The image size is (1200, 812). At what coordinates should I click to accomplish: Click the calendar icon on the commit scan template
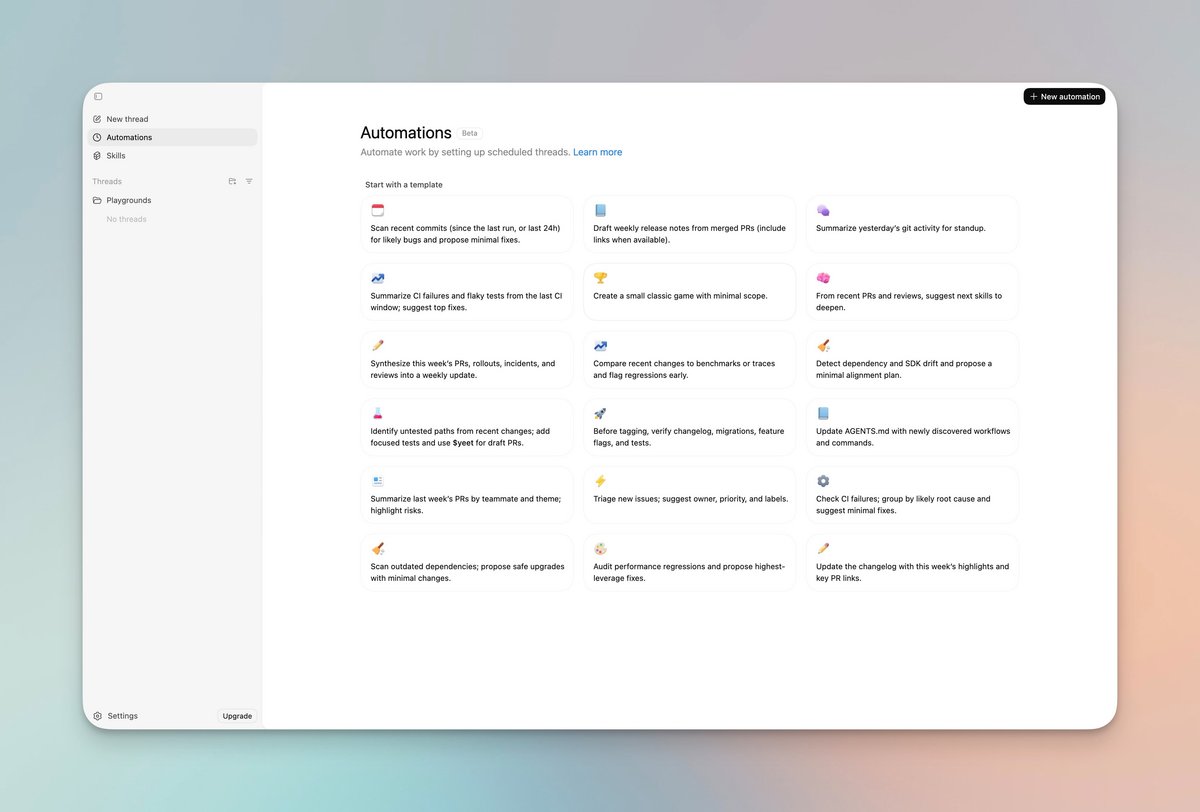pos(377,210)
